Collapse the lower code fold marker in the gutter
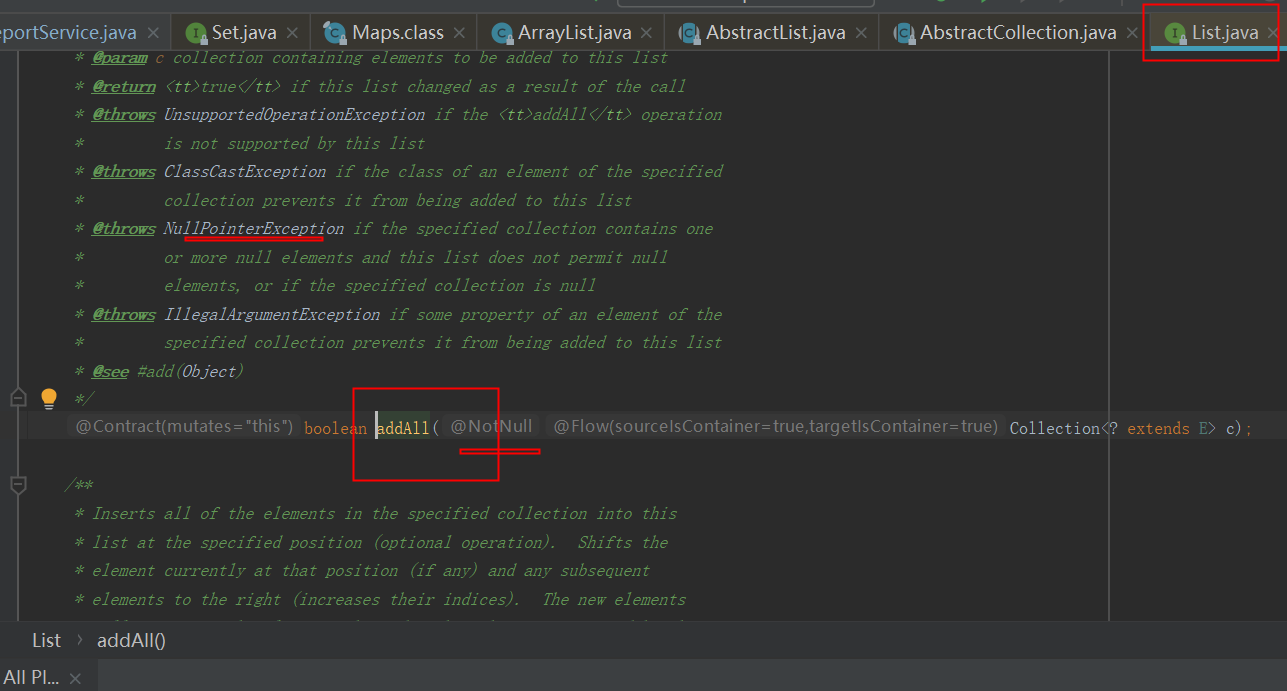The image size is (1287, 691). 17,483
